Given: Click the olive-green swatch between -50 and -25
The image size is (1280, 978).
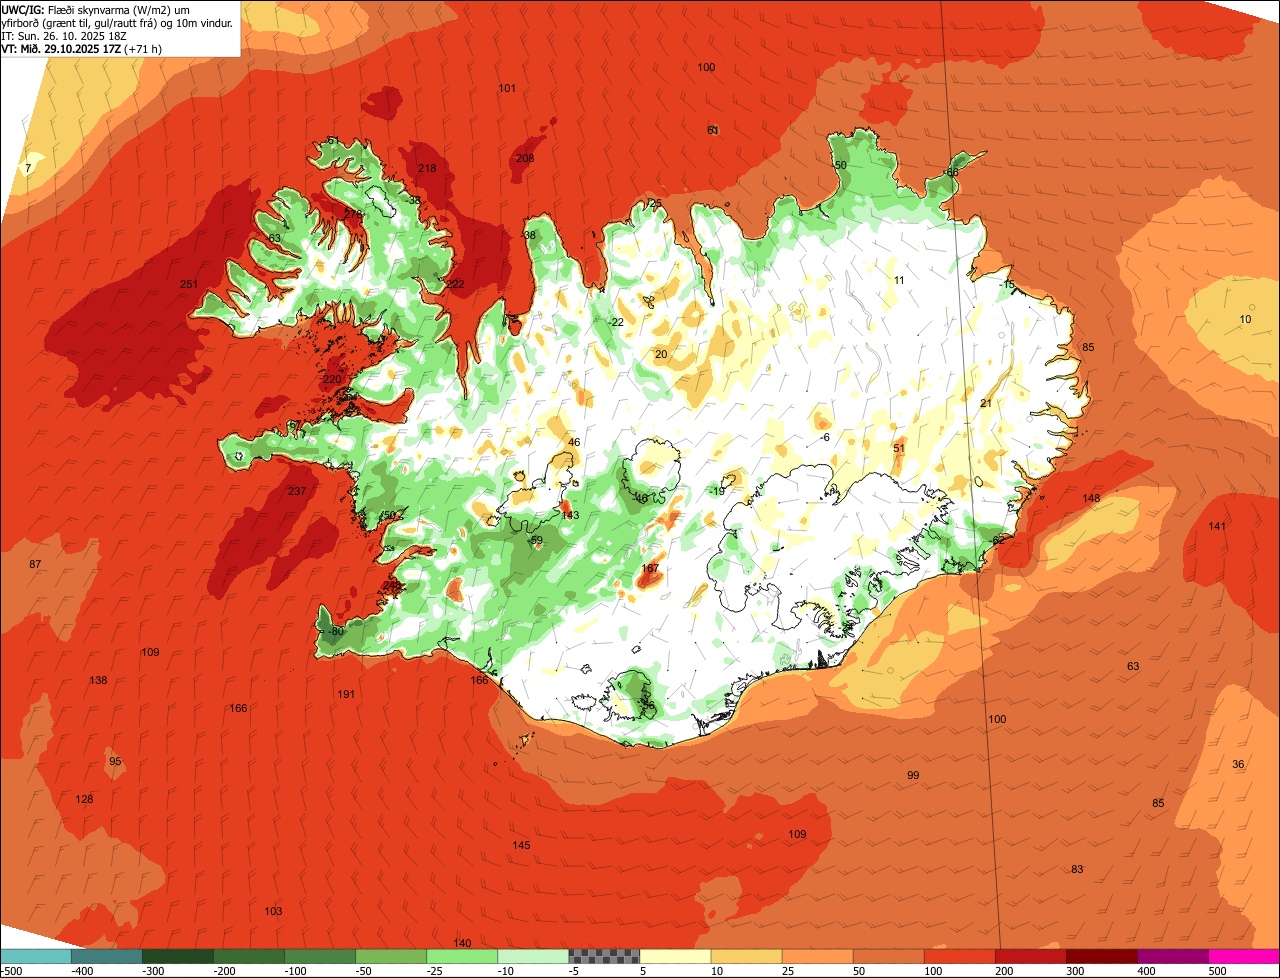Looking at the screenshot, I should 391,956.
